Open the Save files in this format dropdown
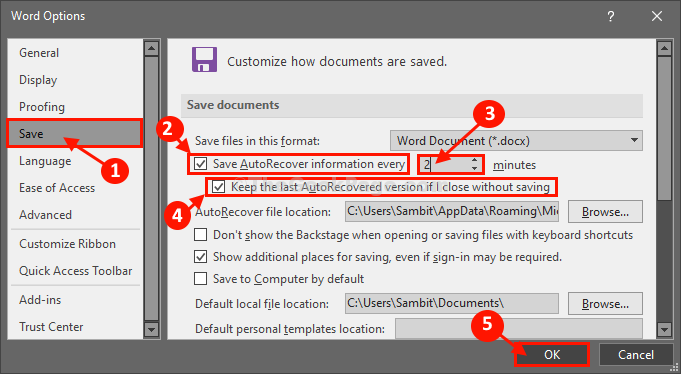The height and width of the screenshot is (374, 681). [x=516, y=141]
